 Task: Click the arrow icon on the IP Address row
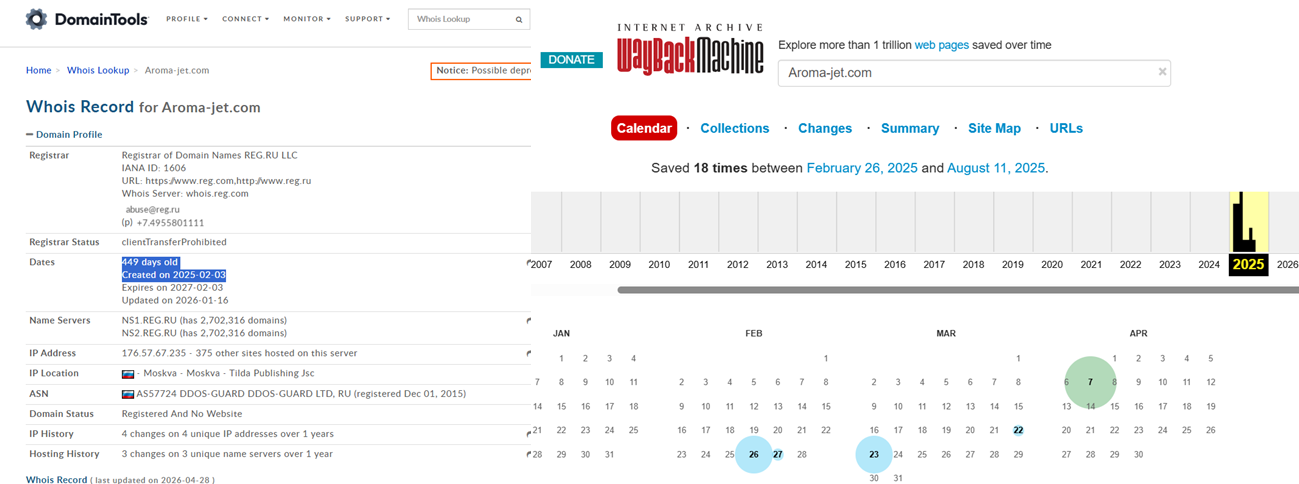528,353
